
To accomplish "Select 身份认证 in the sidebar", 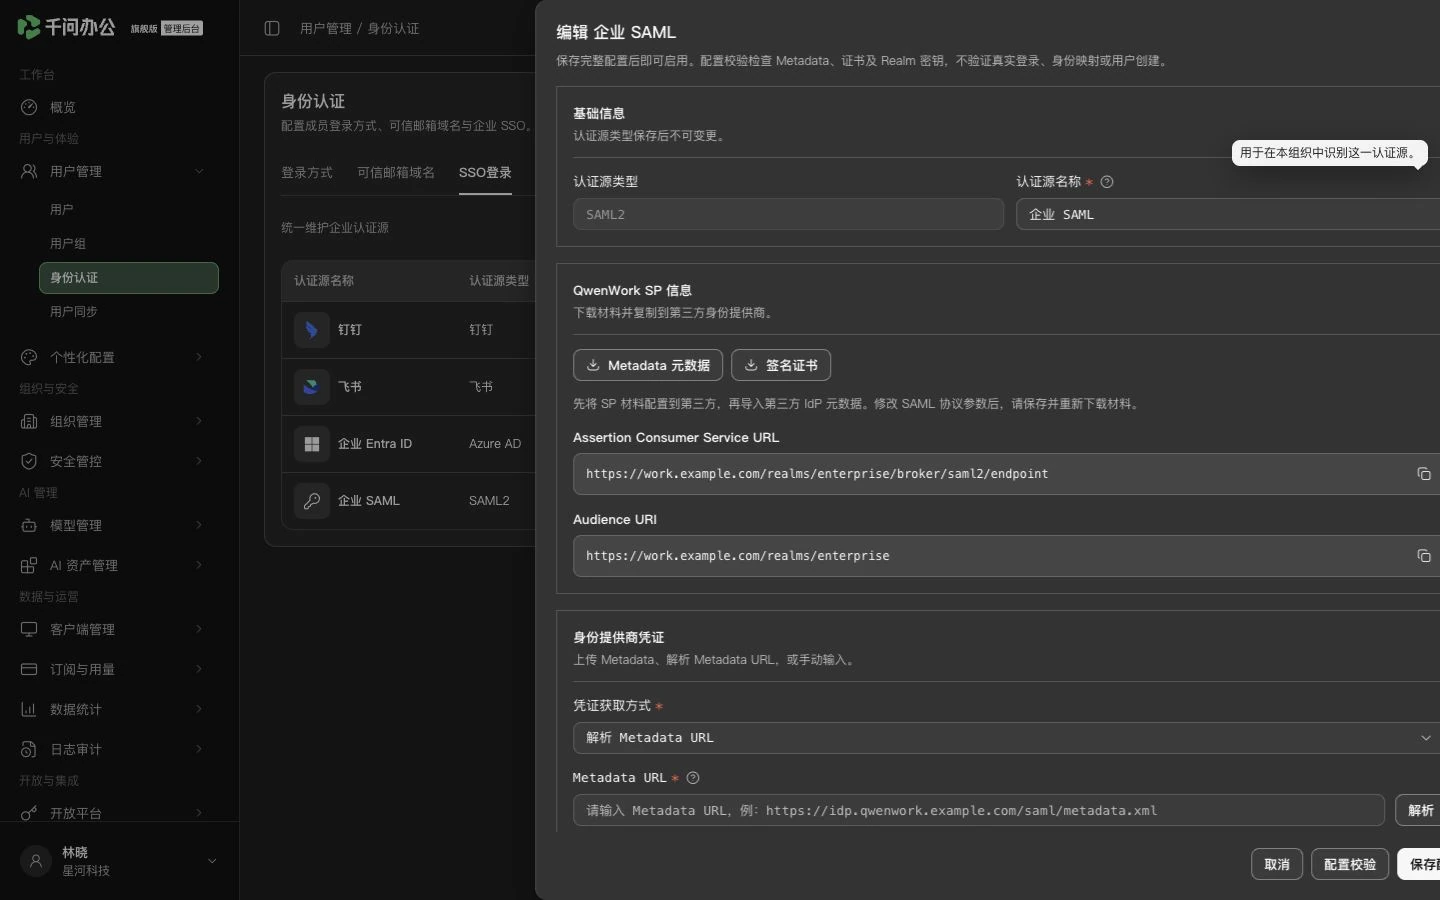I will tap(128, 278).
